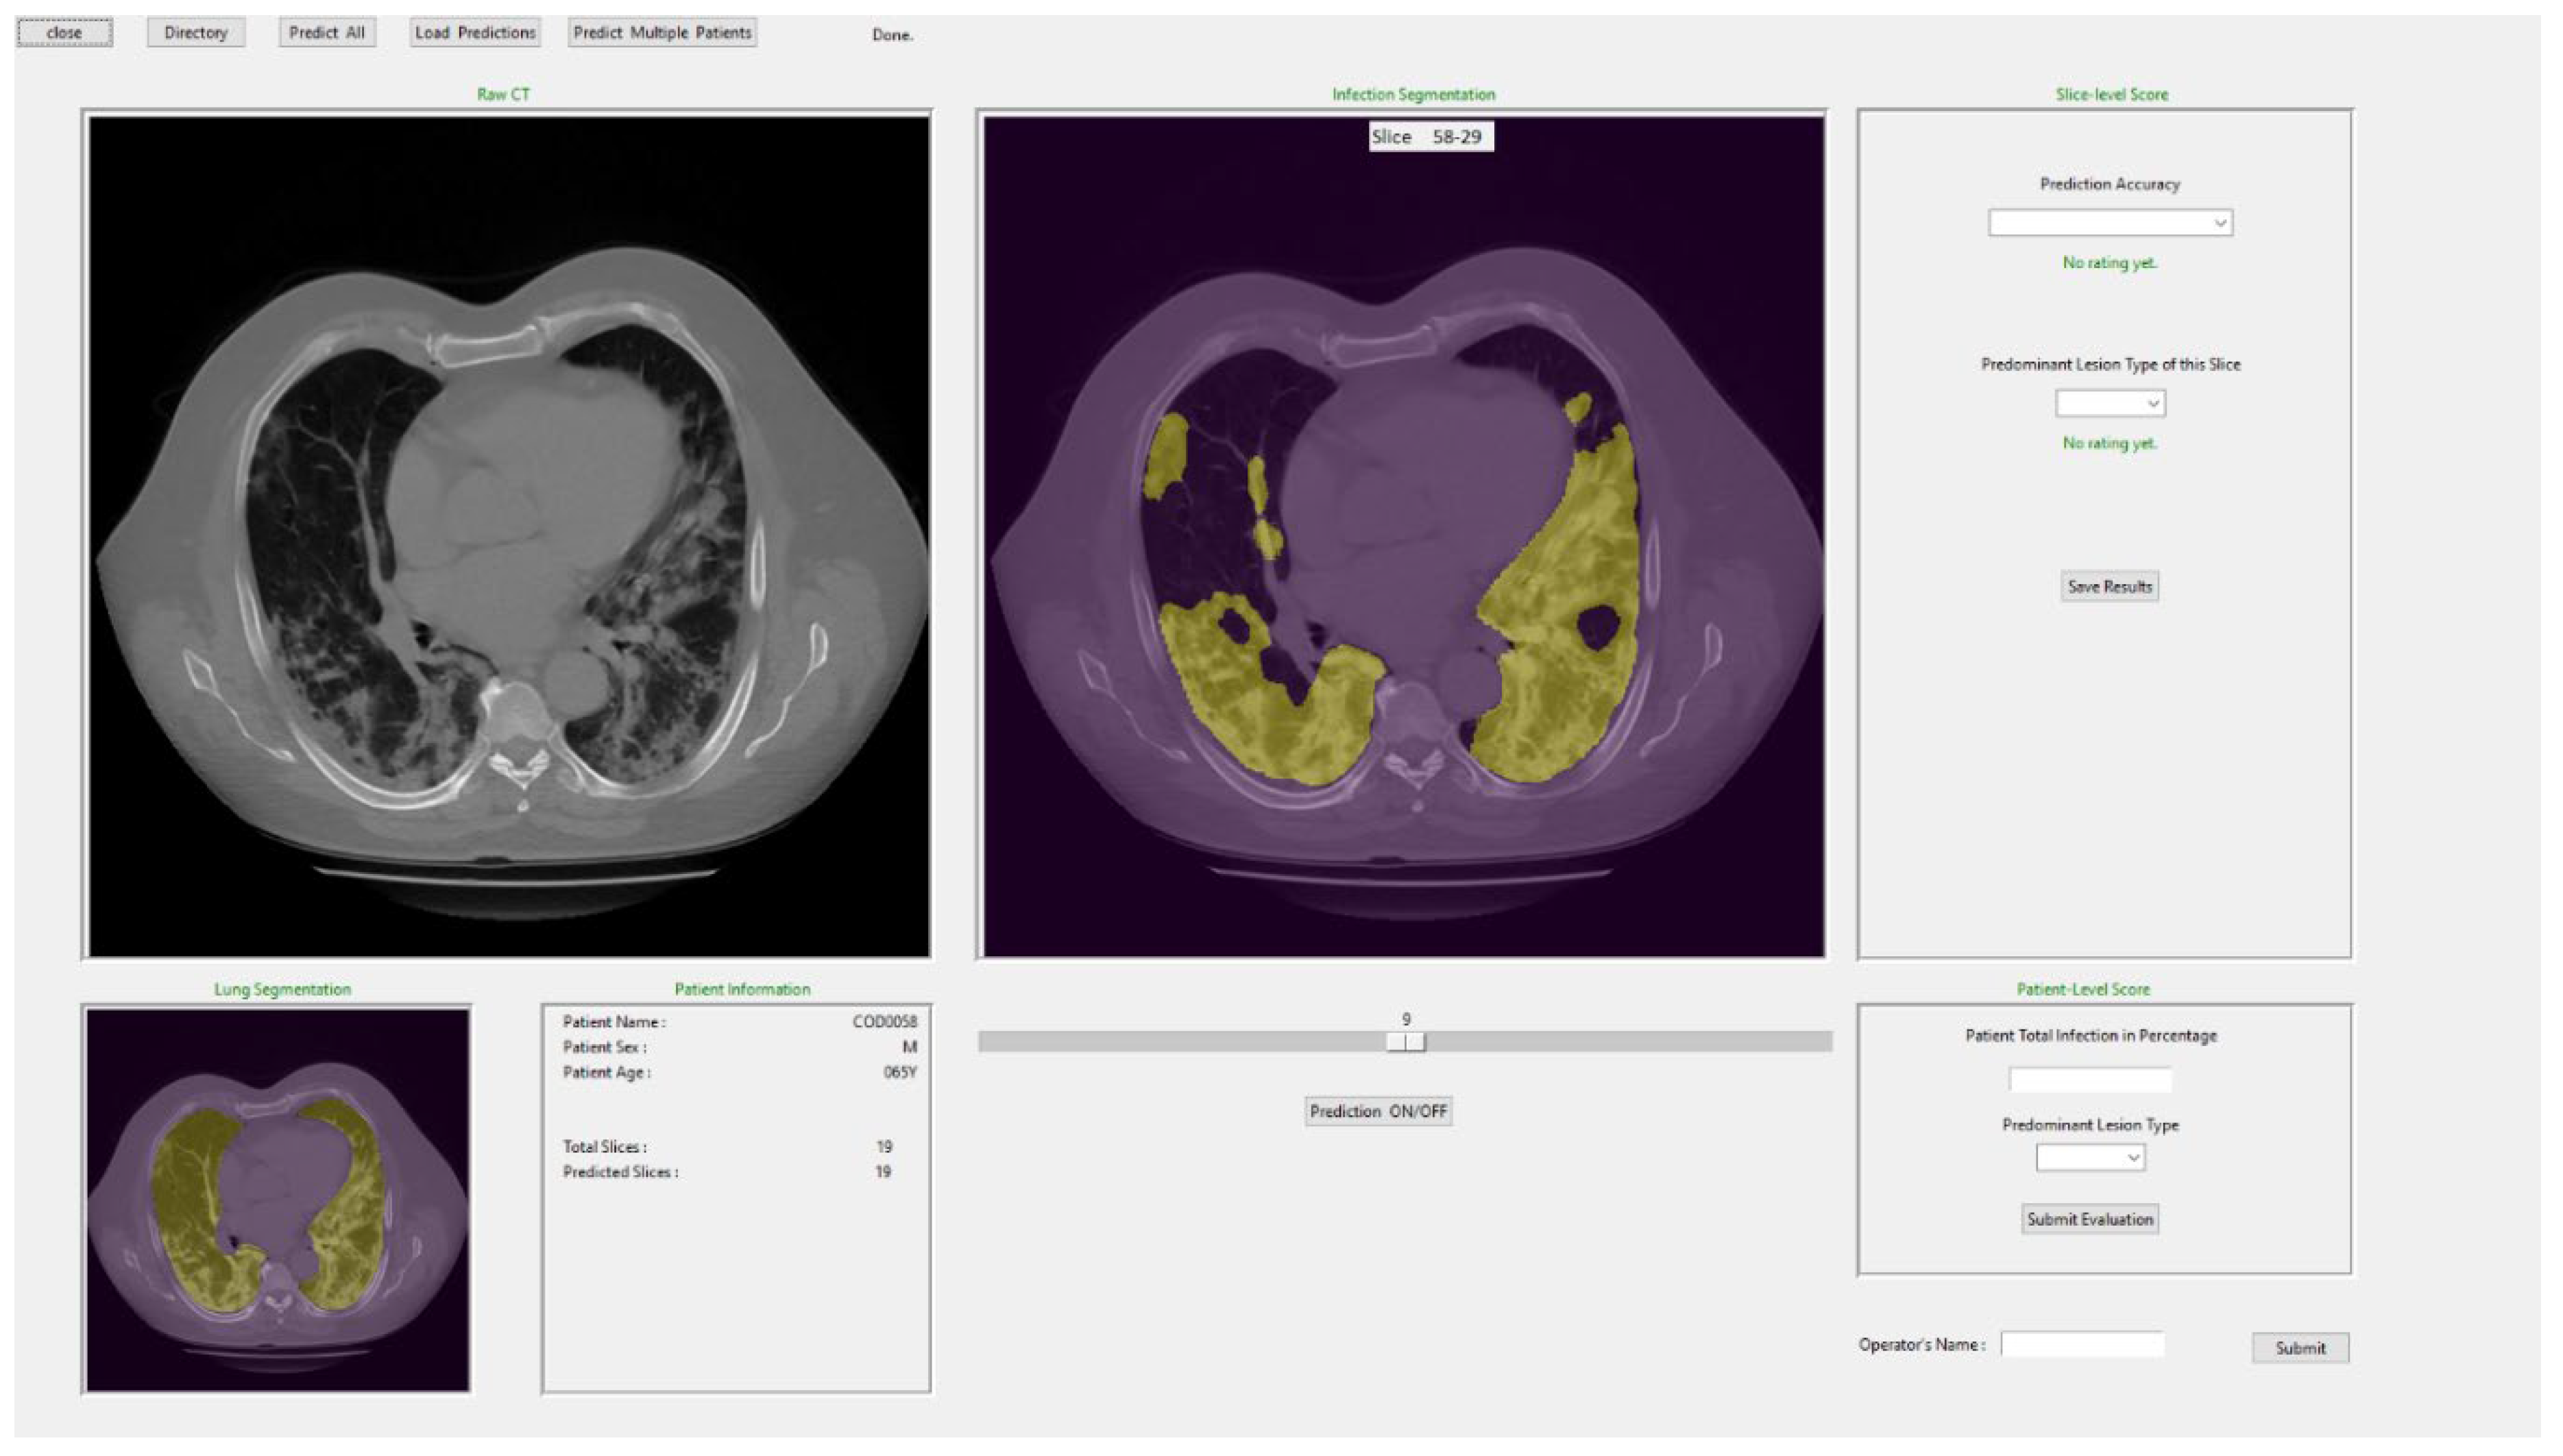Click the Operator's Name field
Image resolution: width=2563 pixels, height=1456 pixels.
coord(2082,1345)
